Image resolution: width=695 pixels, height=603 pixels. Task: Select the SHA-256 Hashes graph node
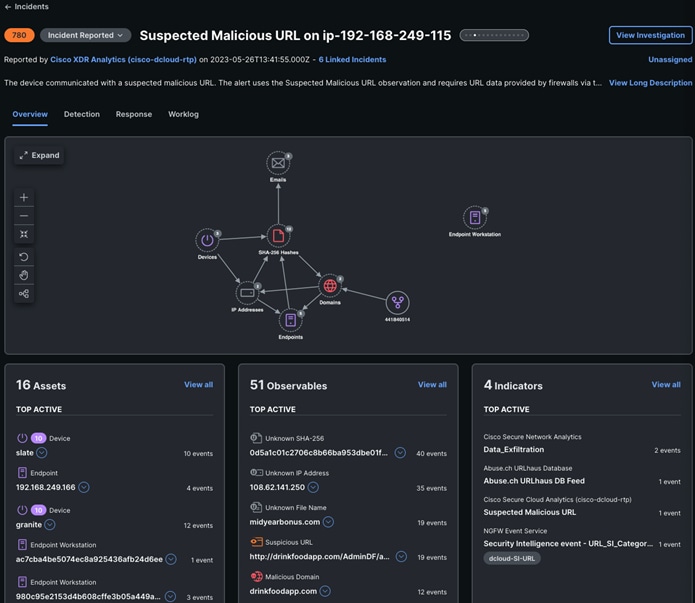point(278,236)
